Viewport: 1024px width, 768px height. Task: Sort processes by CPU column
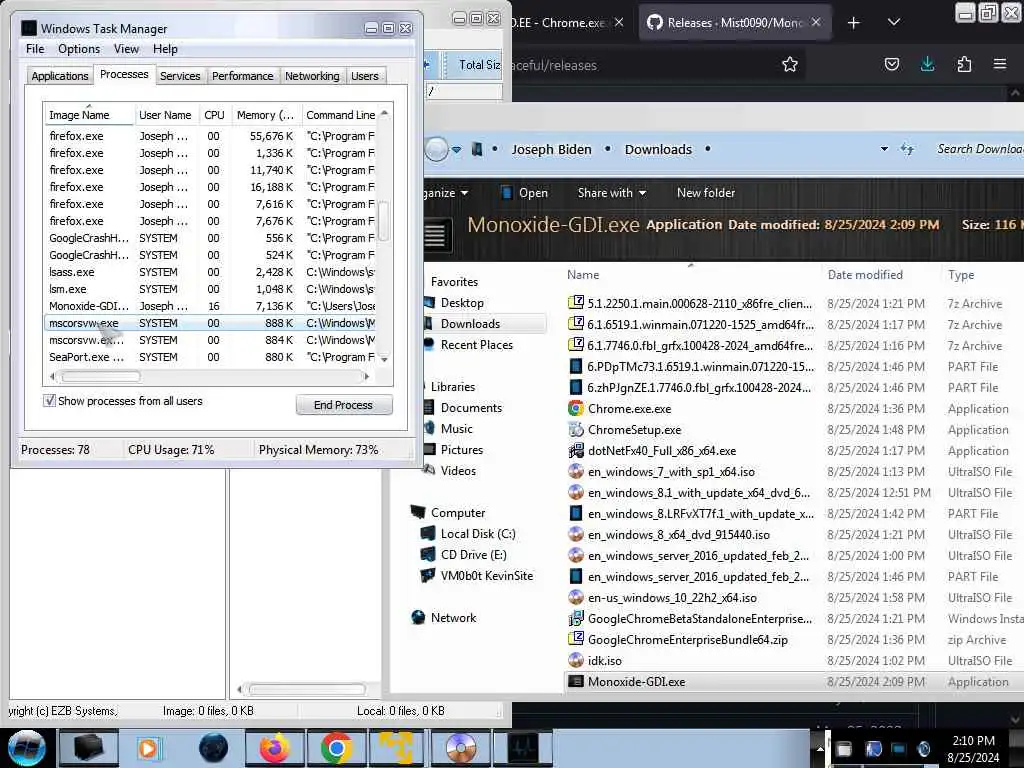[x=214, y=115]
